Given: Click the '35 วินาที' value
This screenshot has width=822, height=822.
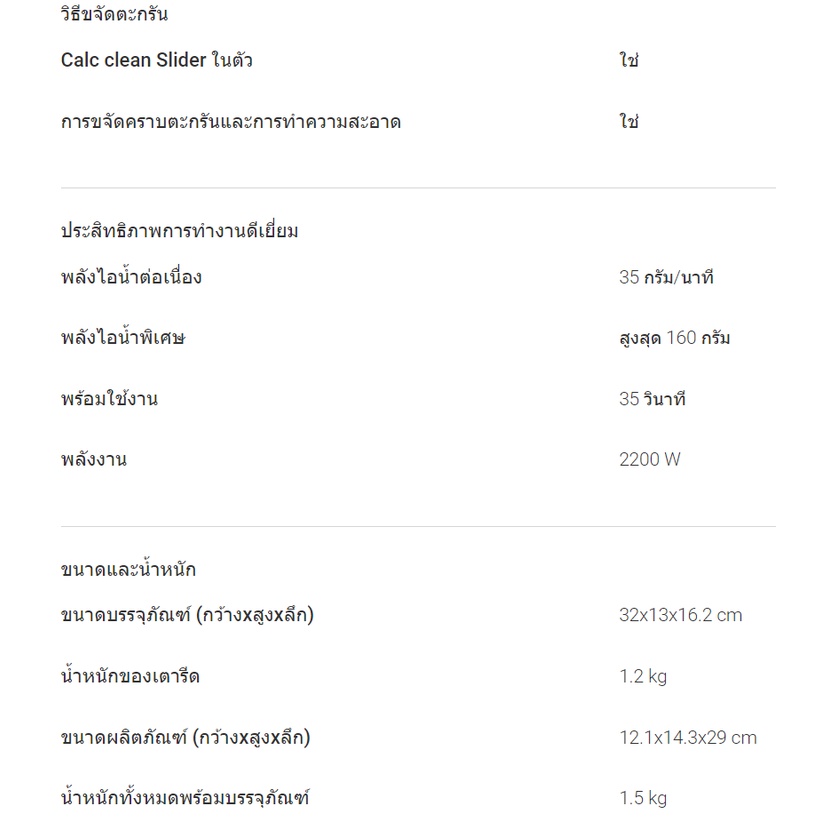Looking at the screenshot, I should (x=652, y=399).
